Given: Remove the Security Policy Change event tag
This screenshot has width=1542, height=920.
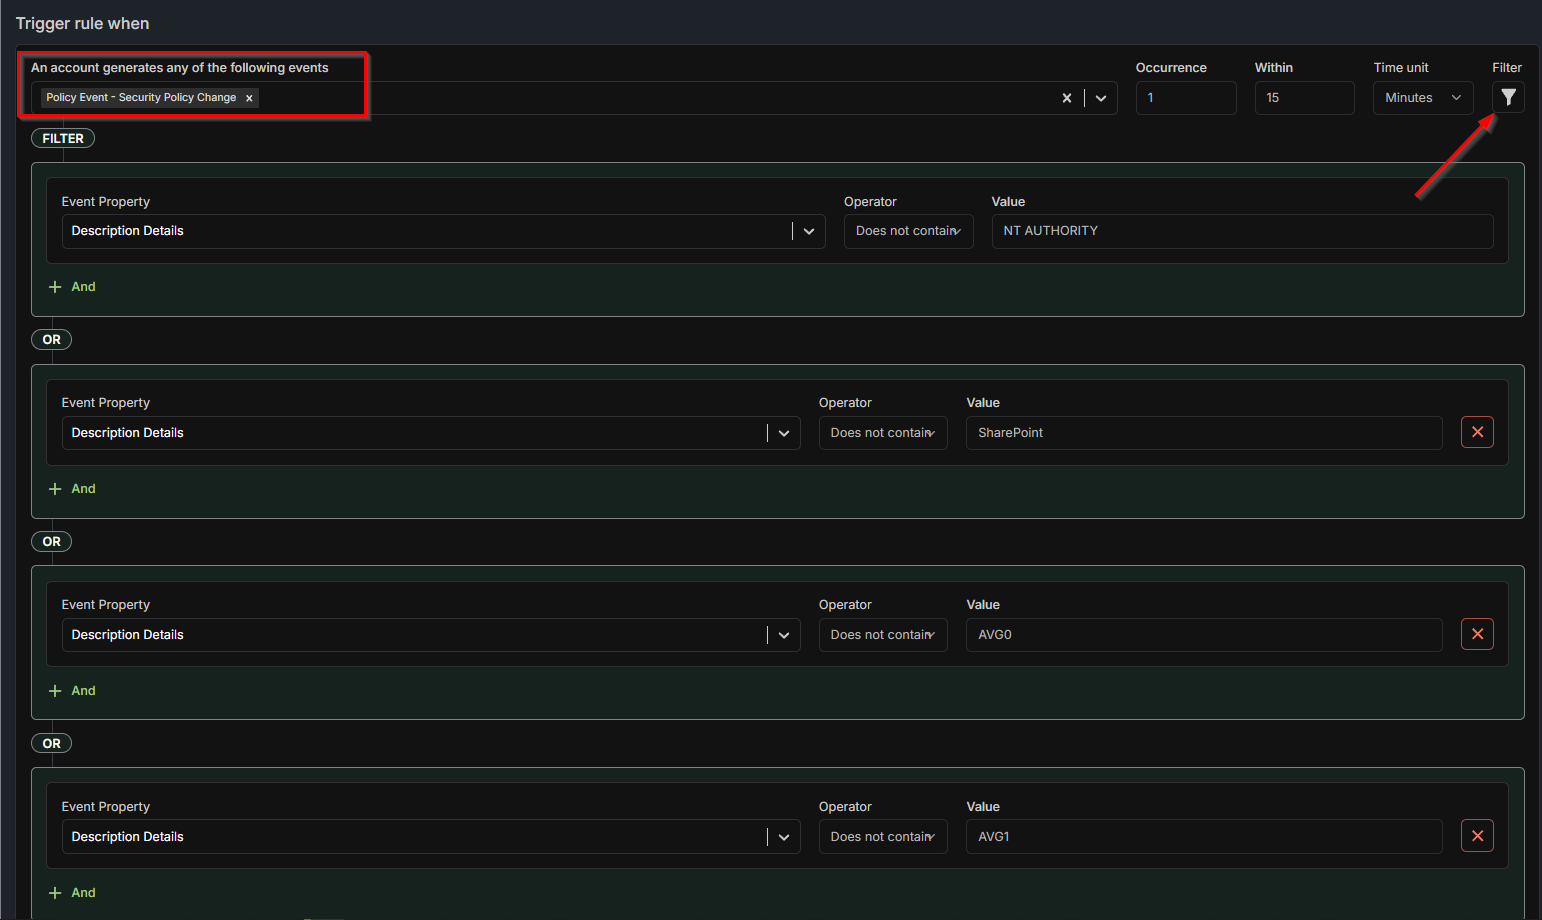Looking at the screenshot, I should pyautogui.click(x=249, y=98).
